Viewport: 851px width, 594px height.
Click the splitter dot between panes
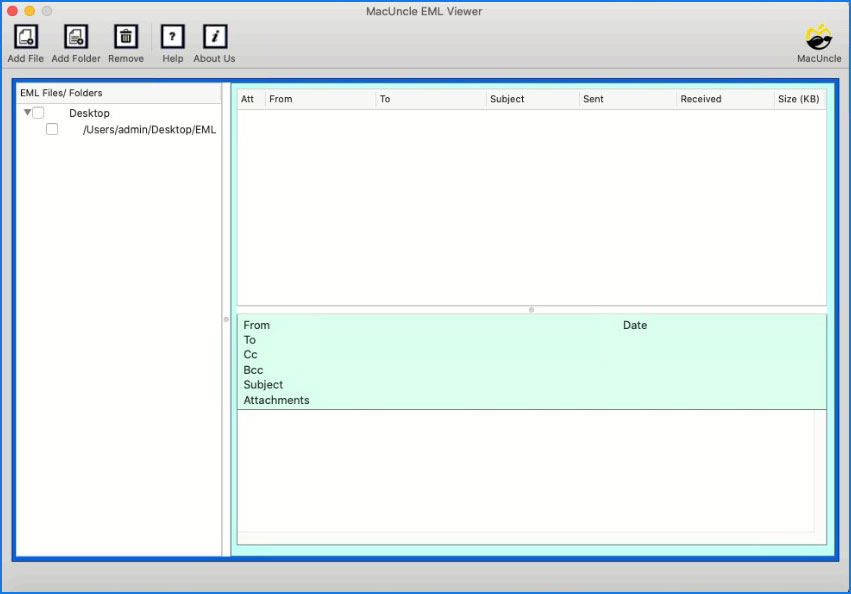[x=530, y=310]
